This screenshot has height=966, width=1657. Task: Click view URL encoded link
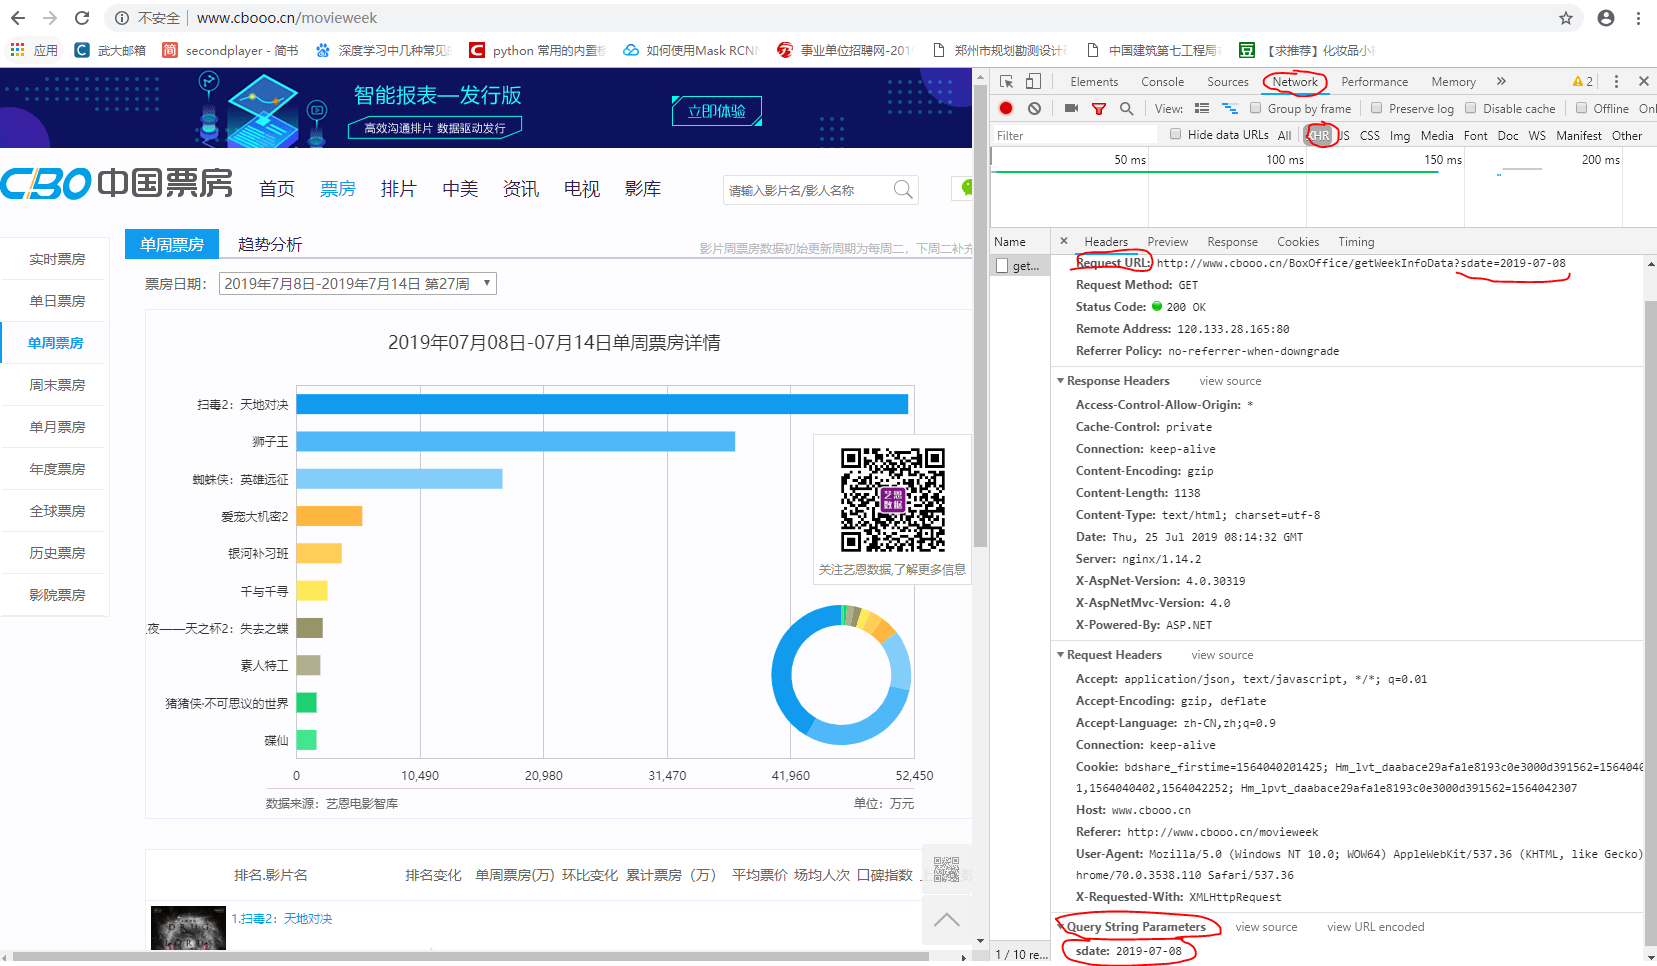tap(1375, 927)
